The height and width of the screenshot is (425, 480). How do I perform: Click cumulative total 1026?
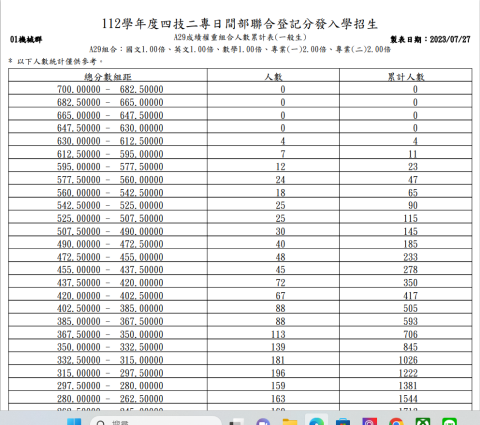408,360
